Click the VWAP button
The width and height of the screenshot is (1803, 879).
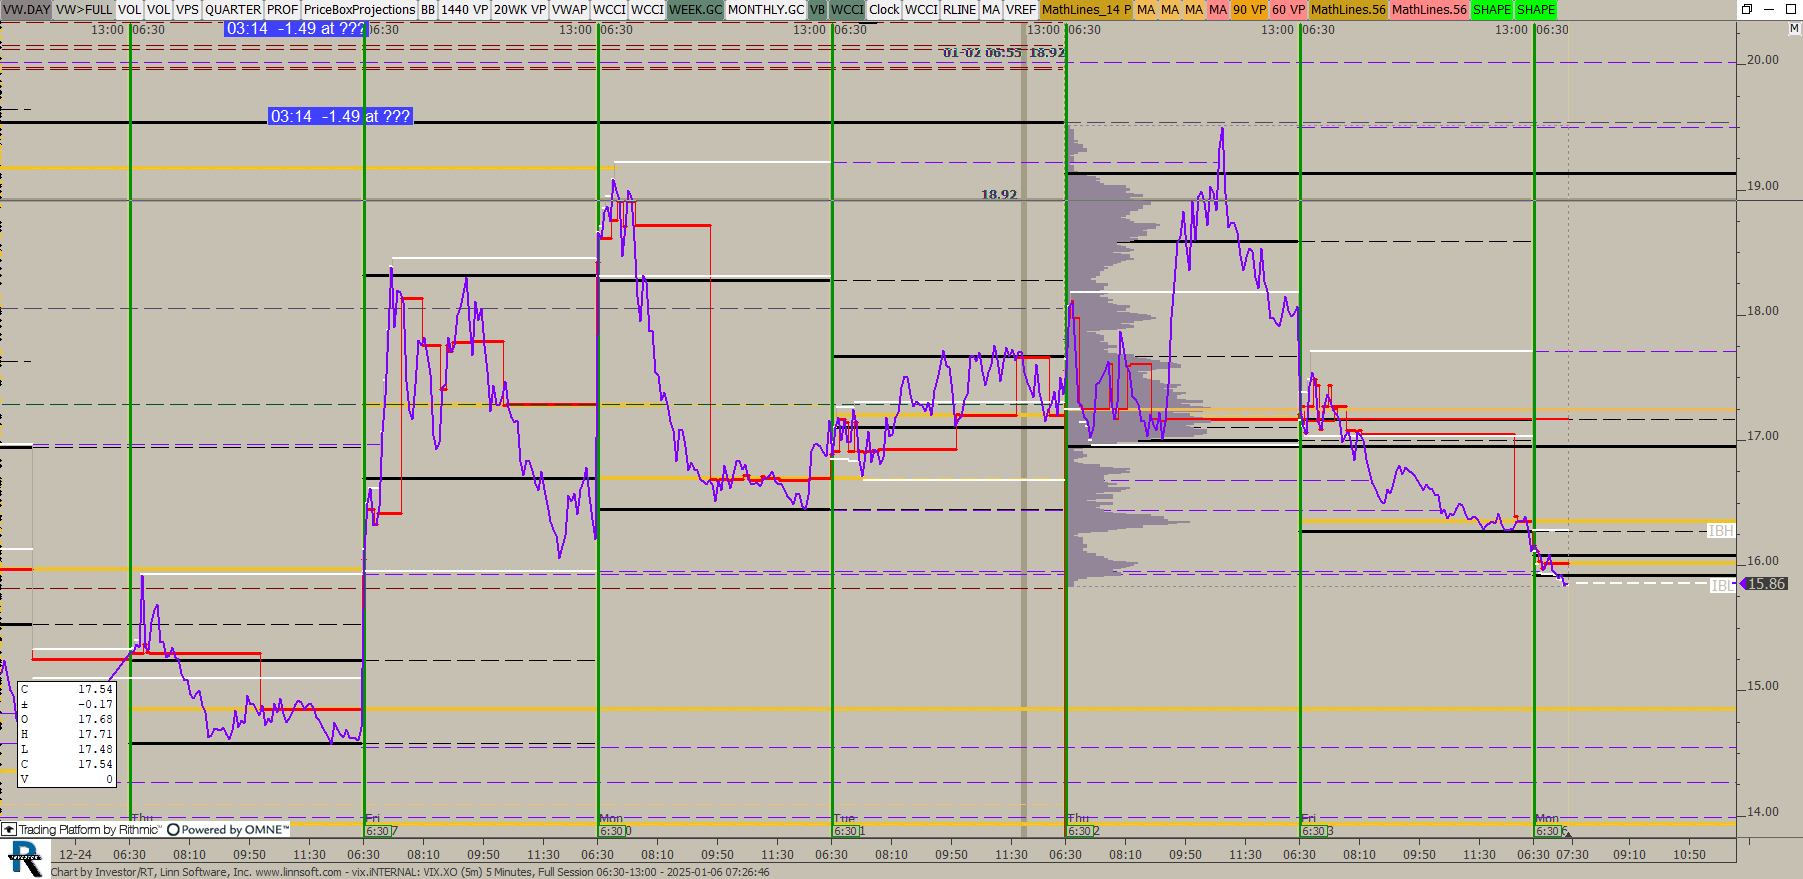569,9
